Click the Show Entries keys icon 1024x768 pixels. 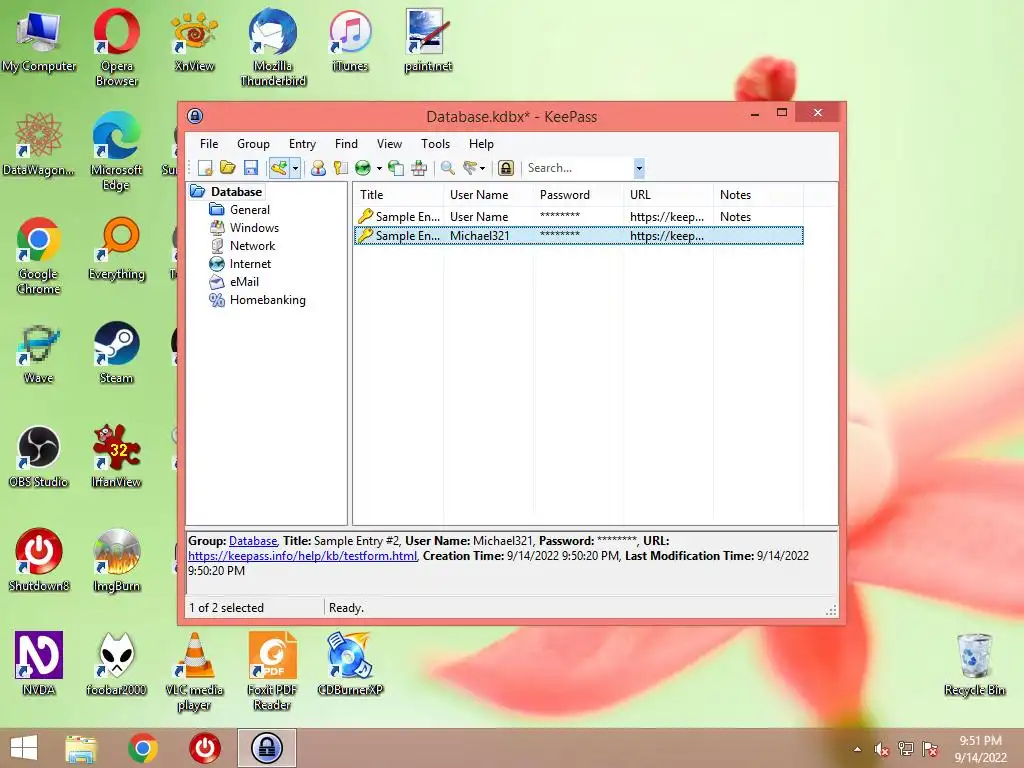point(470,168)
